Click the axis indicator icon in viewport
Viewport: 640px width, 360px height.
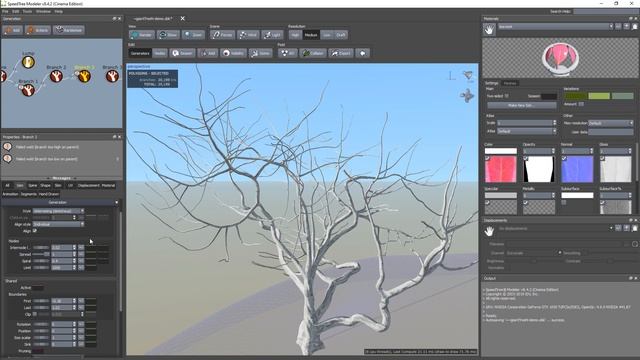451,76
